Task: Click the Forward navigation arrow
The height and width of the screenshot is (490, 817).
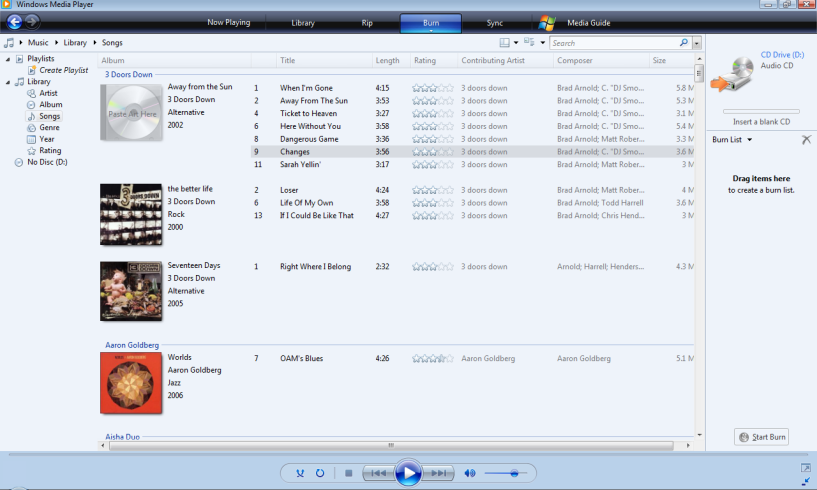Action: 32,21
